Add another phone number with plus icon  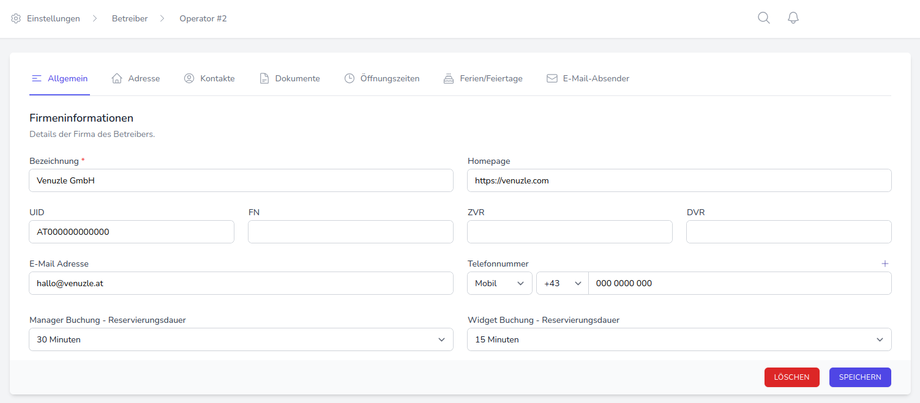(885, 264)
